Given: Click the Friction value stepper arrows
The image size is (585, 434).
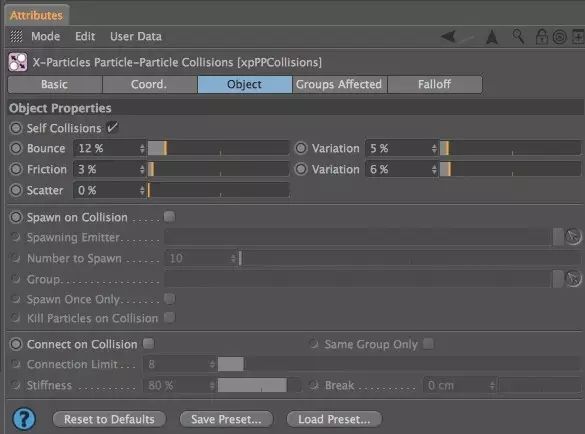Looking at the screenshot, I should (142, 169).
